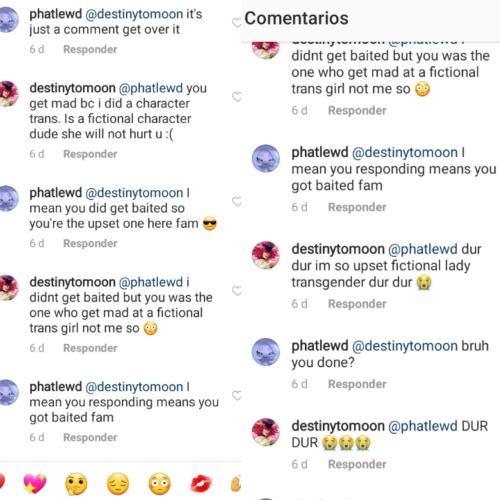Insert the kiss lips emoji
Viewport: 500px width, 500px height.
[x=201, y=484]
